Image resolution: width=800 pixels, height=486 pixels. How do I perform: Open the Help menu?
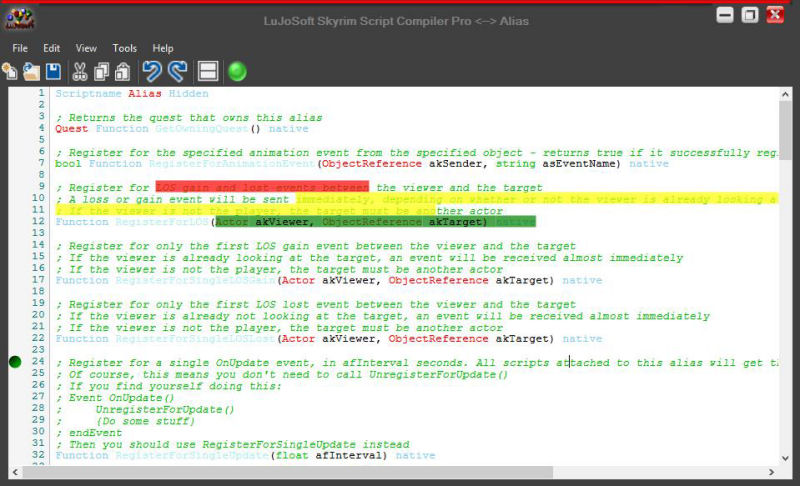[163, 48]
